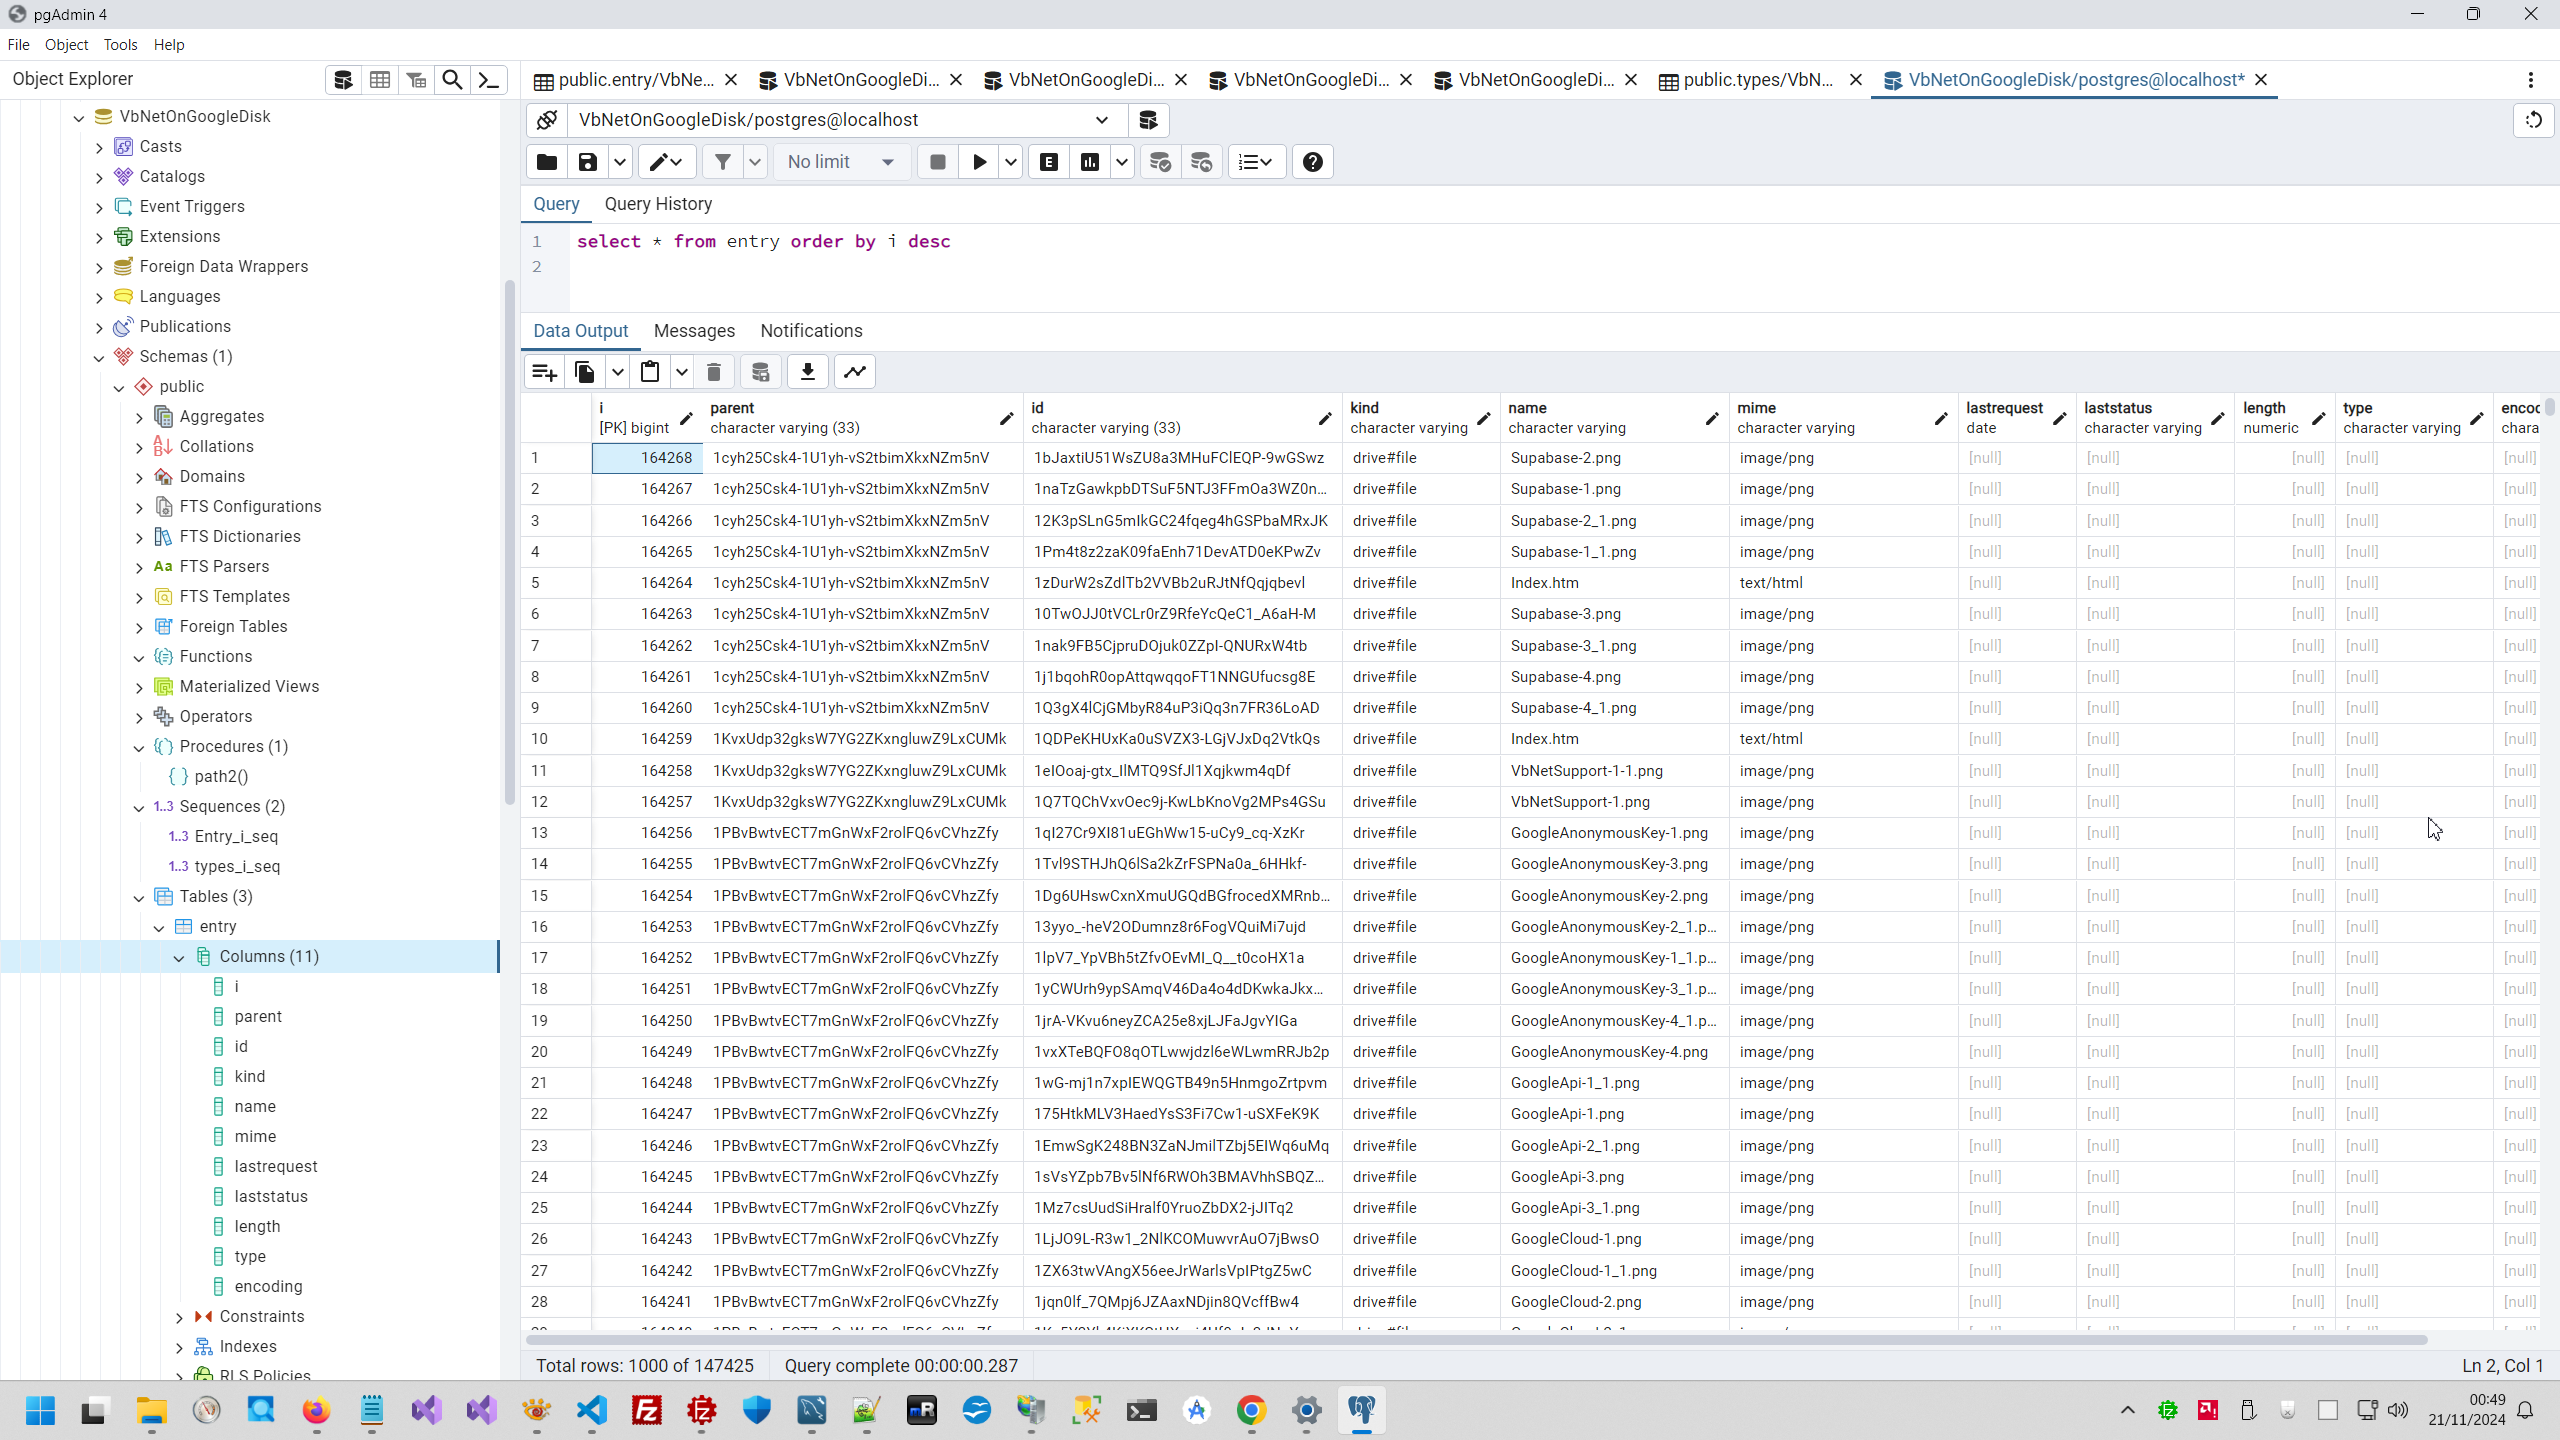Click the Help question mark icon

point(1313,162)
